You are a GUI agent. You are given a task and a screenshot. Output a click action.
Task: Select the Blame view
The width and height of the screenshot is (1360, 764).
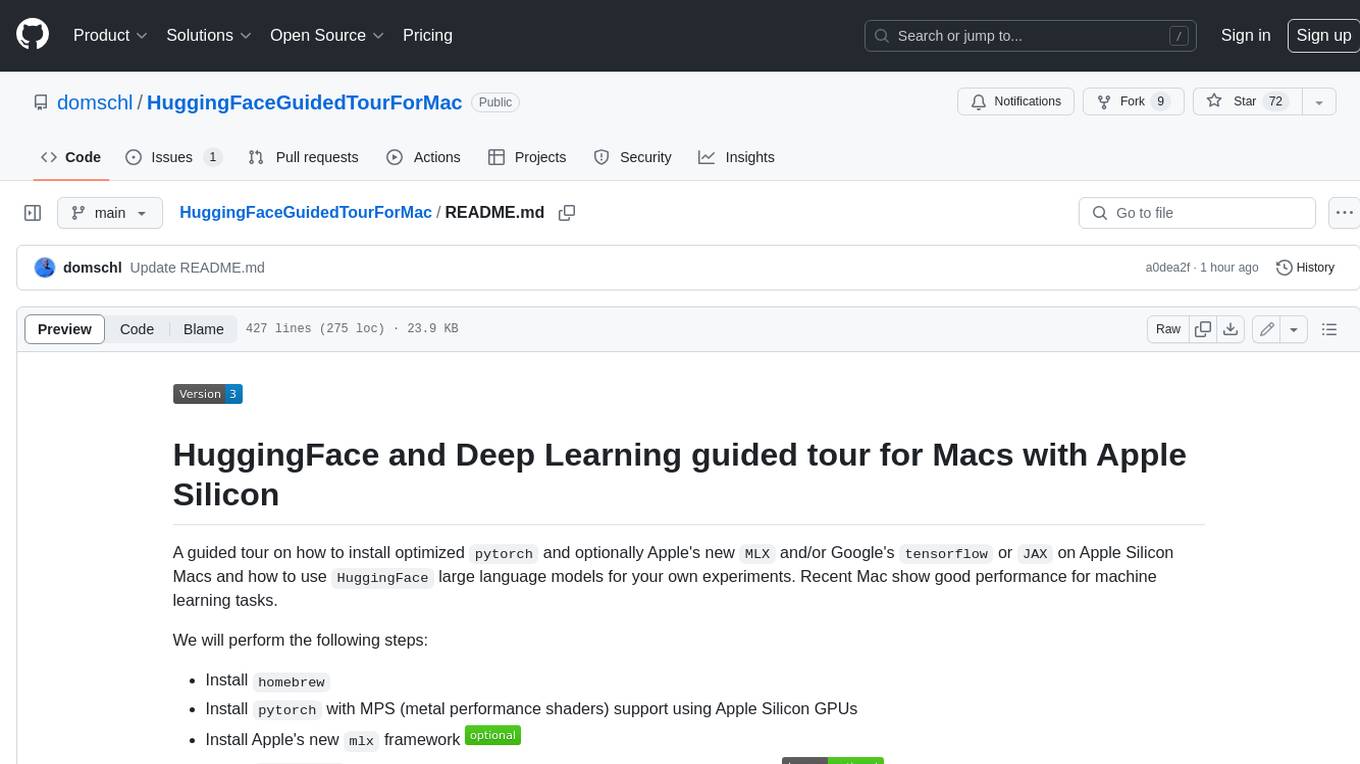pos(203,329)
